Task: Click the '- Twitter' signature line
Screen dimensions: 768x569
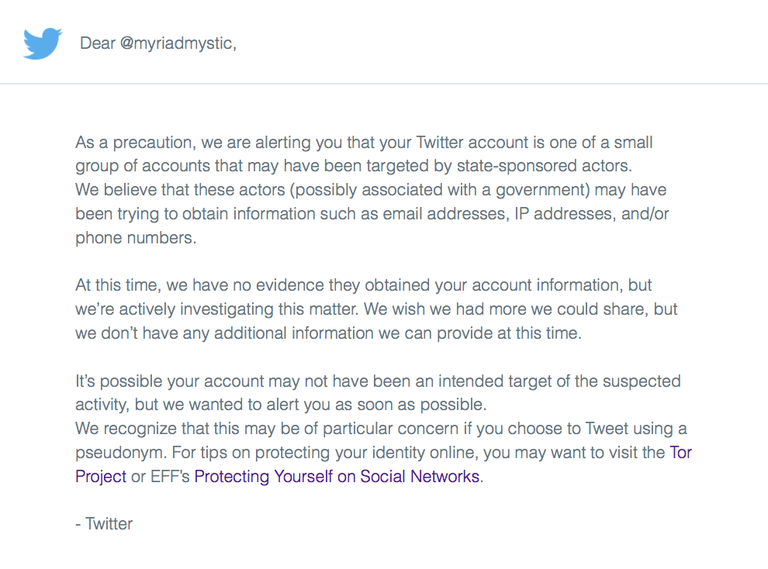Action: [x=104, y=523]
